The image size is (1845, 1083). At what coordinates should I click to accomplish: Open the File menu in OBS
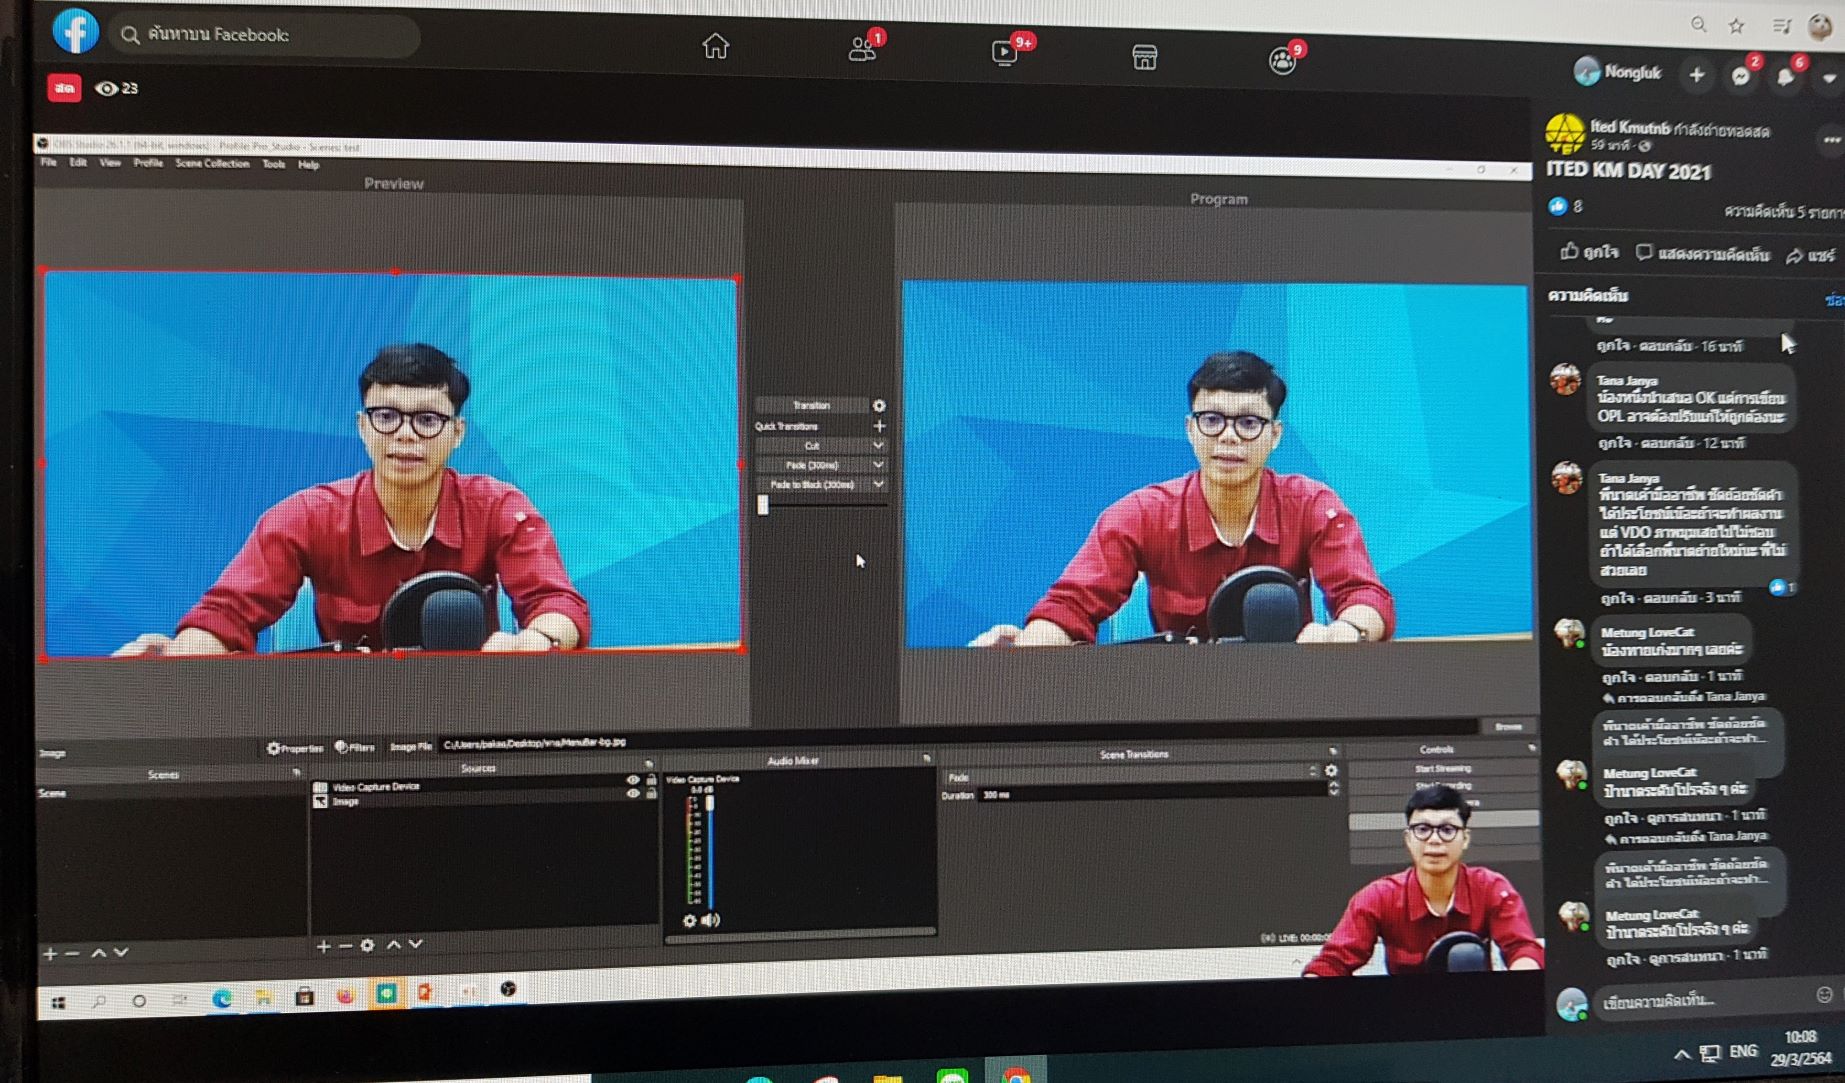pyautogui.click(x=48, y=162)
